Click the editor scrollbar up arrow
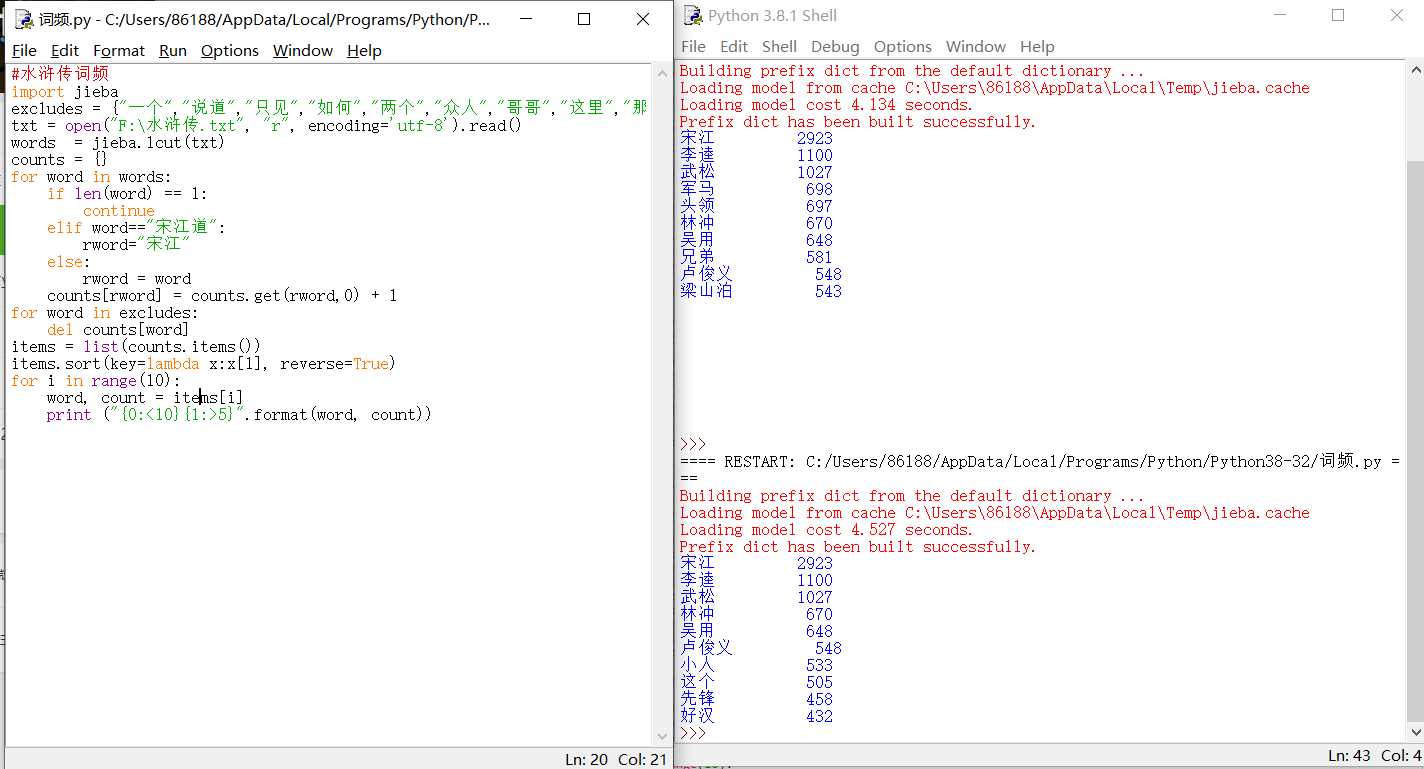Viewport: 1424px width, 769px height. point(661,74)
